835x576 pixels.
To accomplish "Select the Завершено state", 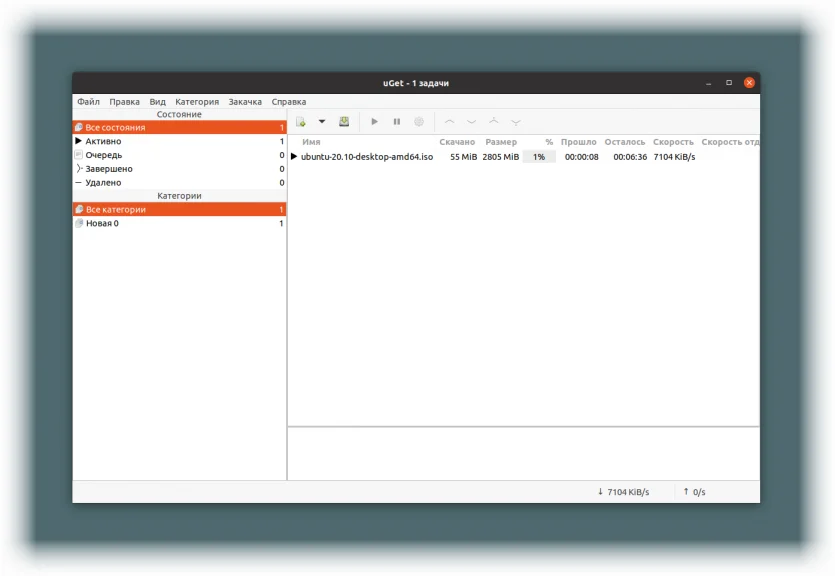I will click(x=179, y=169).
